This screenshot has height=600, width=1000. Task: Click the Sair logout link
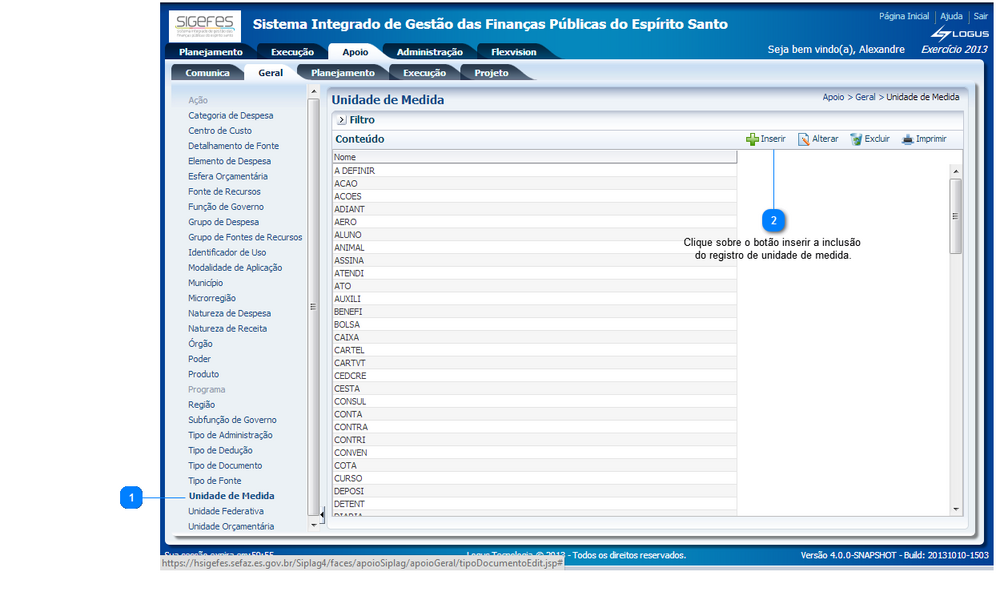coord(980,17)
